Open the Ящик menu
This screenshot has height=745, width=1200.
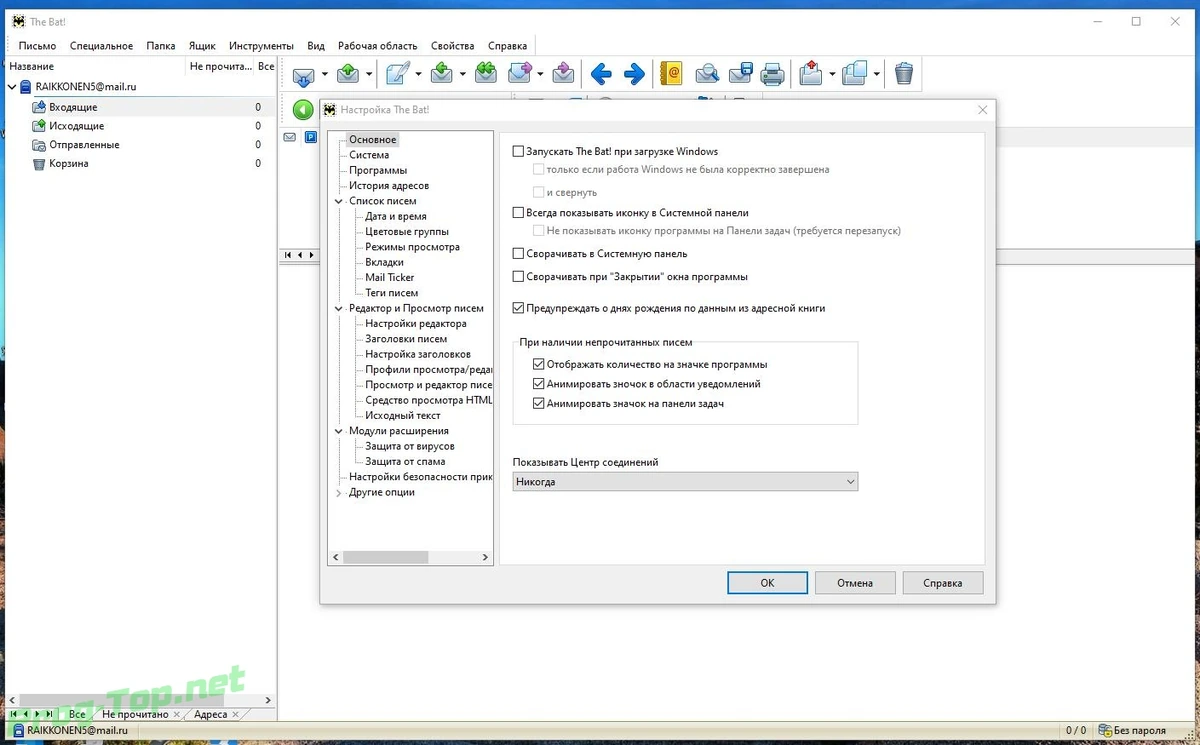pyautogui.click(x=202, y=46)
